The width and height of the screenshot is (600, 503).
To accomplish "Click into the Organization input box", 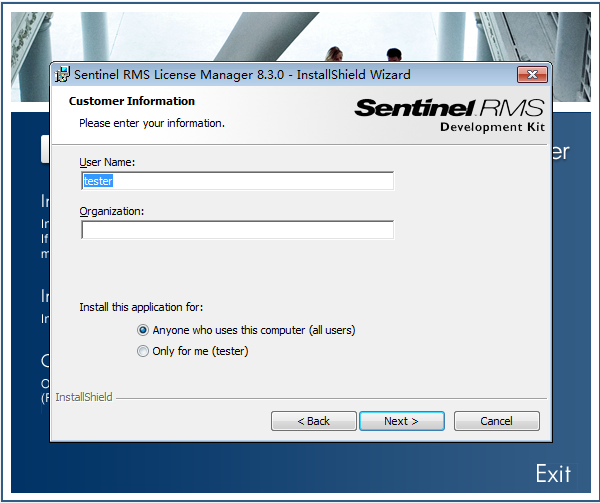I will (x=237, y=230).
